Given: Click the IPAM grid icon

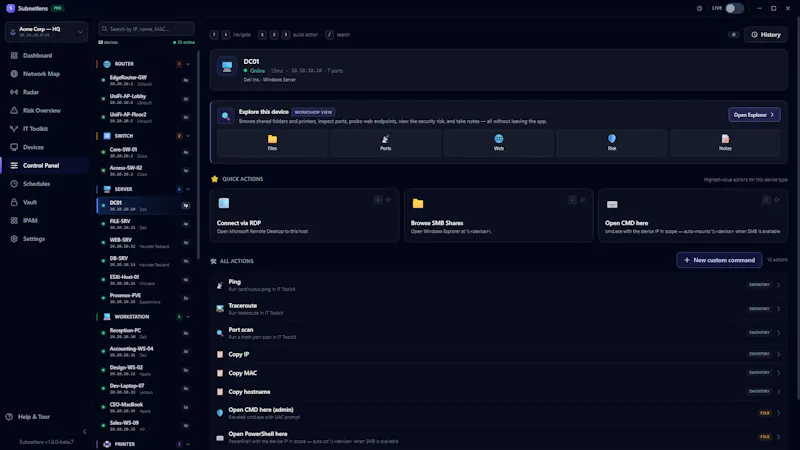Looking at the screenshot, I should pos(14,220).
